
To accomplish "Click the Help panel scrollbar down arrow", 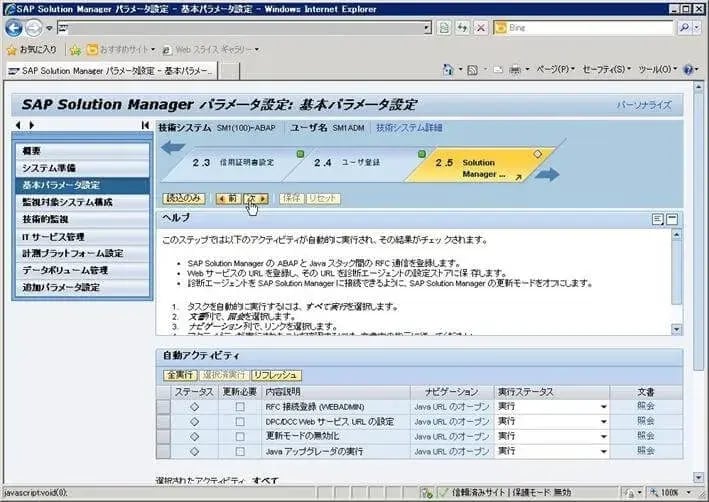I will [x=676, y=329].
